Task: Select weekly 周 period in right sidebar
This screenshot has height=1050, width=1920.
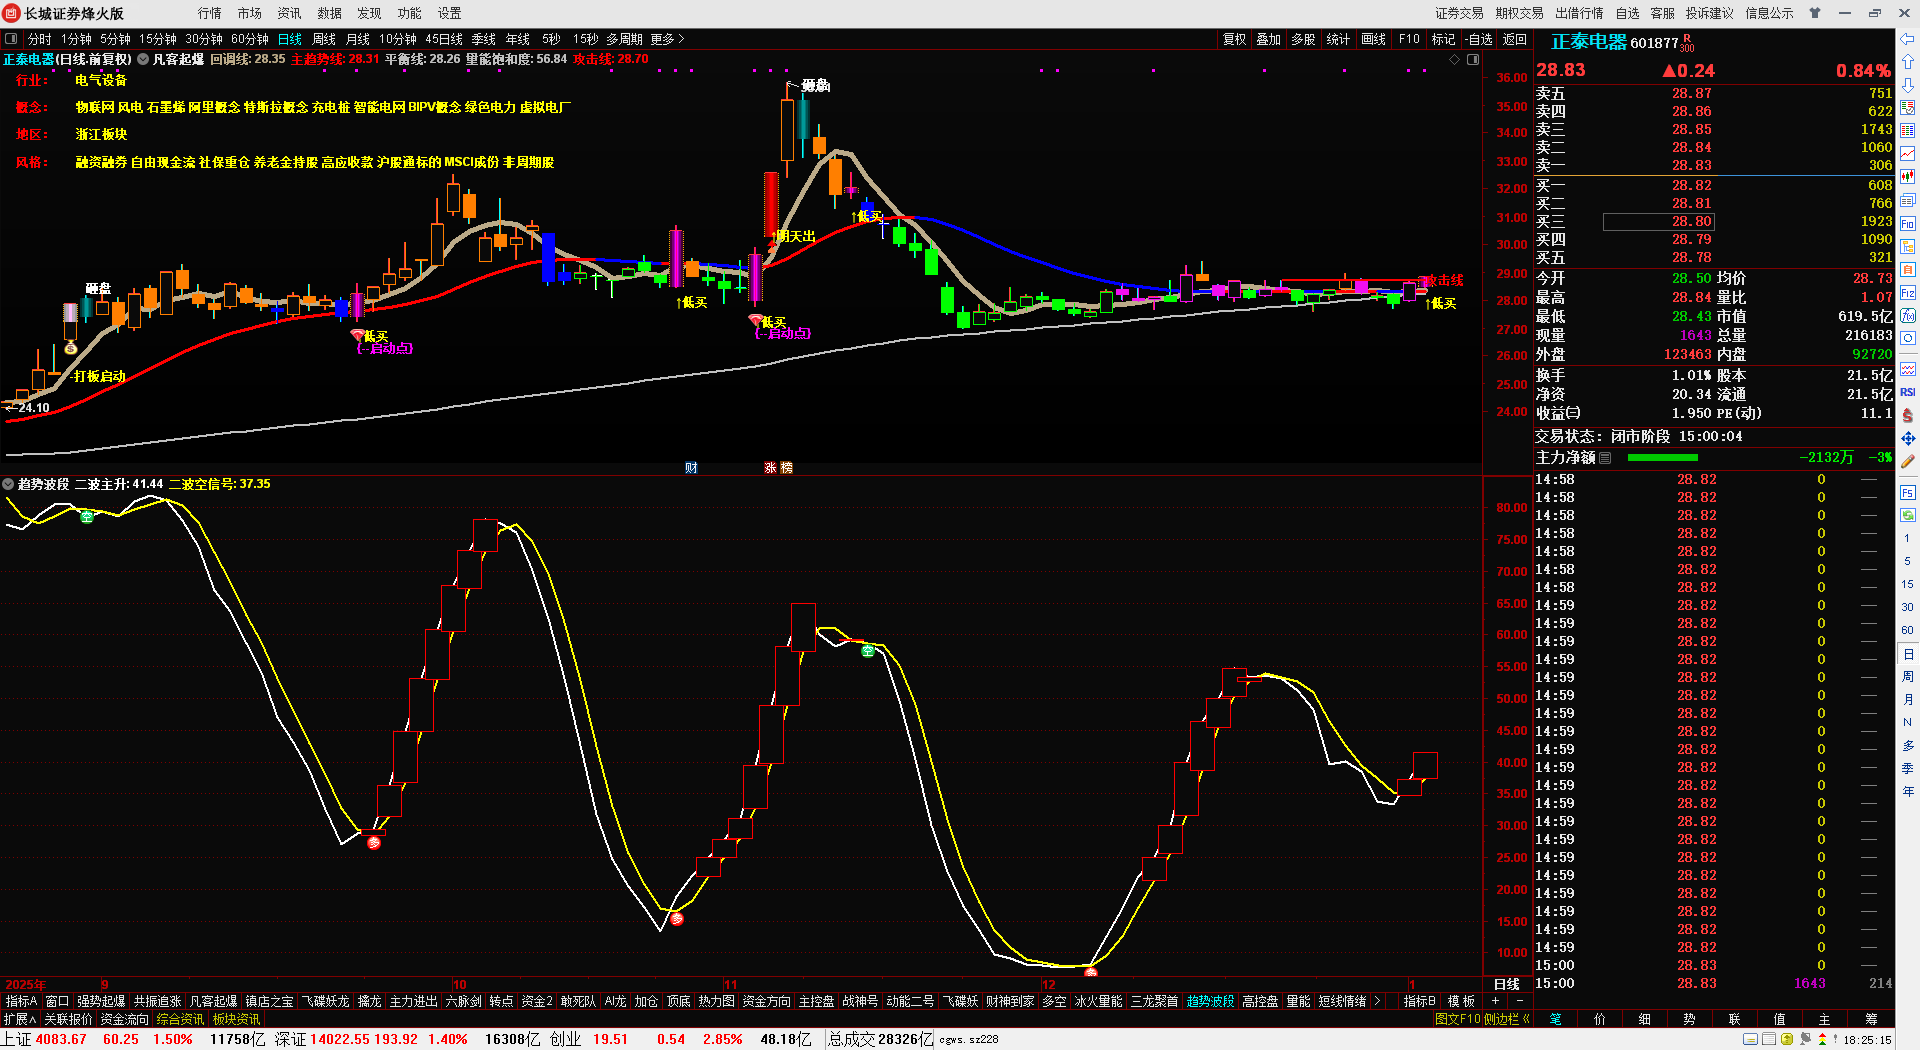Action: (x=1907, y=677)
